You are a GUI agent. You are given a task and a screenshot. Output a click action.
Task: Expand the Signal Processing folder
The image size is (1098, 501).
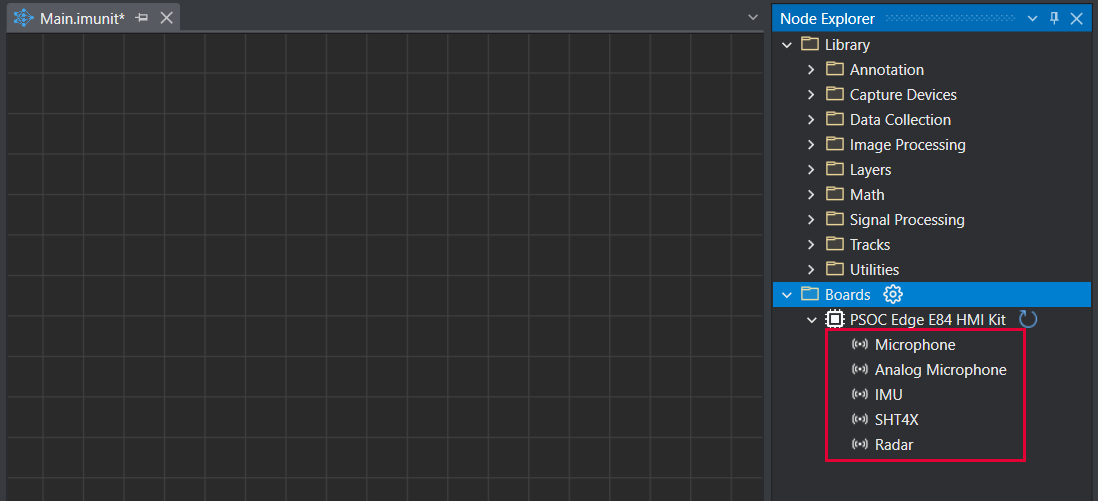click(811, 220)
